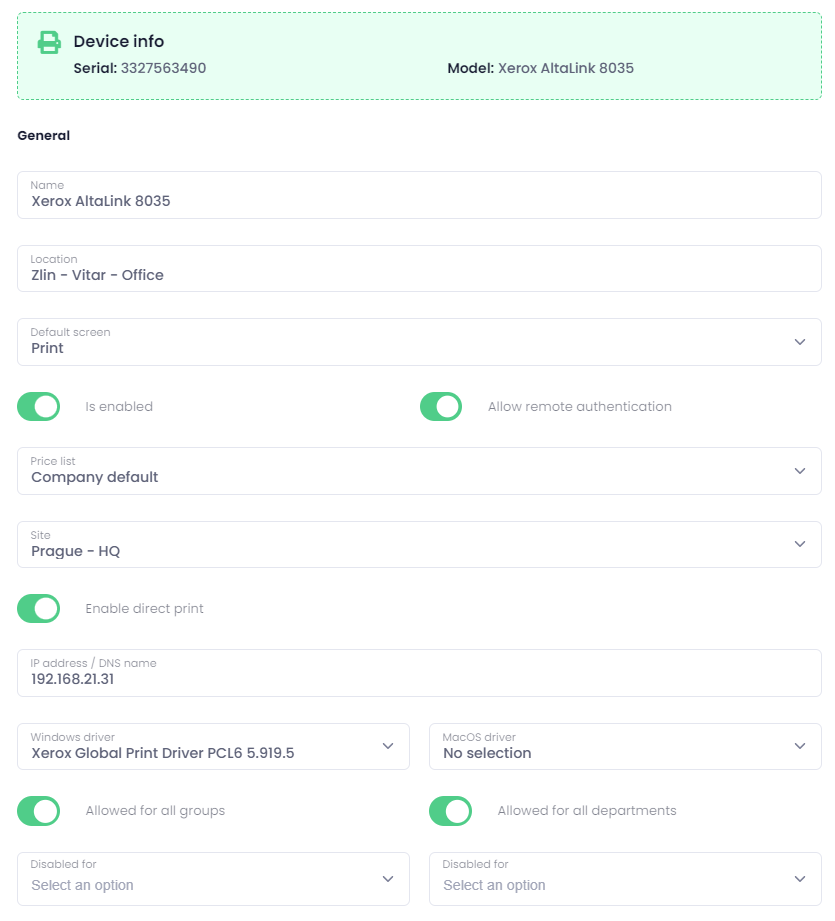The image size is (835, 921).
Task: Toggle the Is enabled switch
Action: [39, 406]
